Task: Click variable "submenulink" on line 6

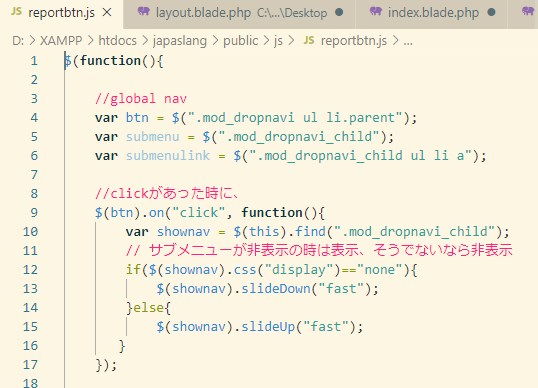Action: [167, 155]
